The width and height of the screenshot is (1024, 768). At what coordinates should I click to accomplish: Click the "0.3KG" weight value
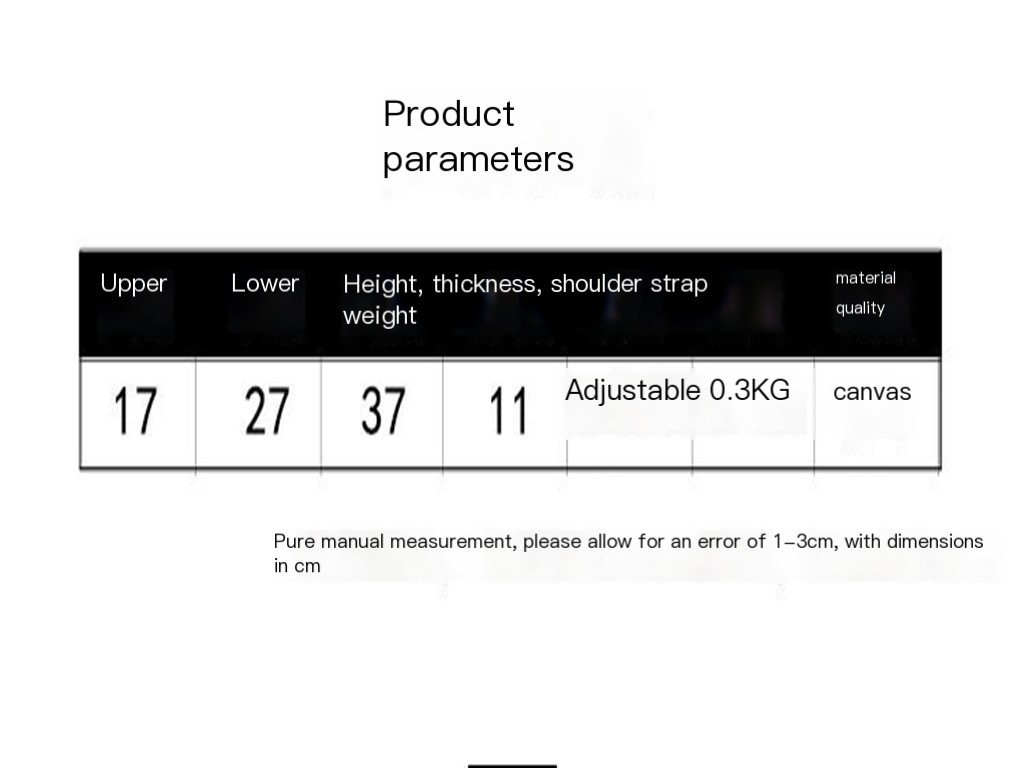(x=750, y=390)
